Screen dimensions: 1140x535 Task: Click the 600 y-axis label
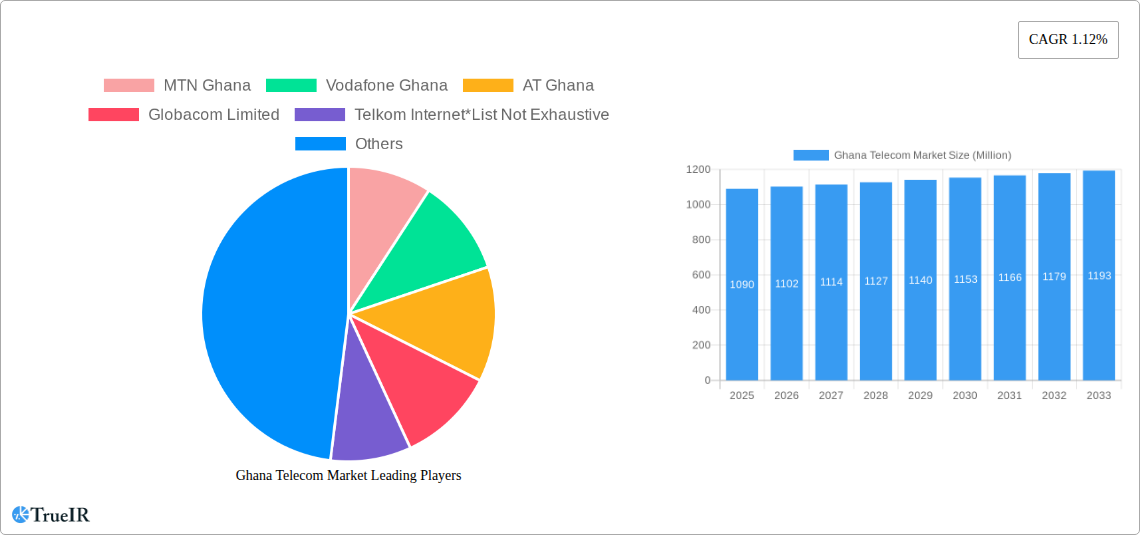coord(701,275)
